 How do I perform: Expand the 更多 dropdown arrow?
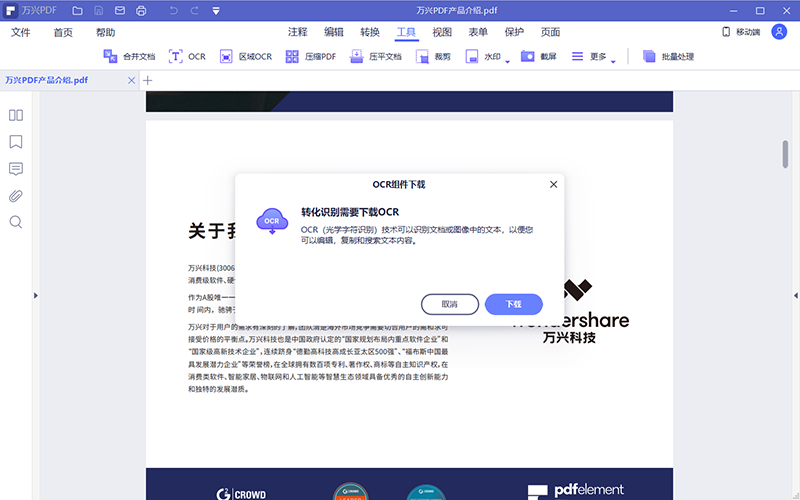pos(613,62)
